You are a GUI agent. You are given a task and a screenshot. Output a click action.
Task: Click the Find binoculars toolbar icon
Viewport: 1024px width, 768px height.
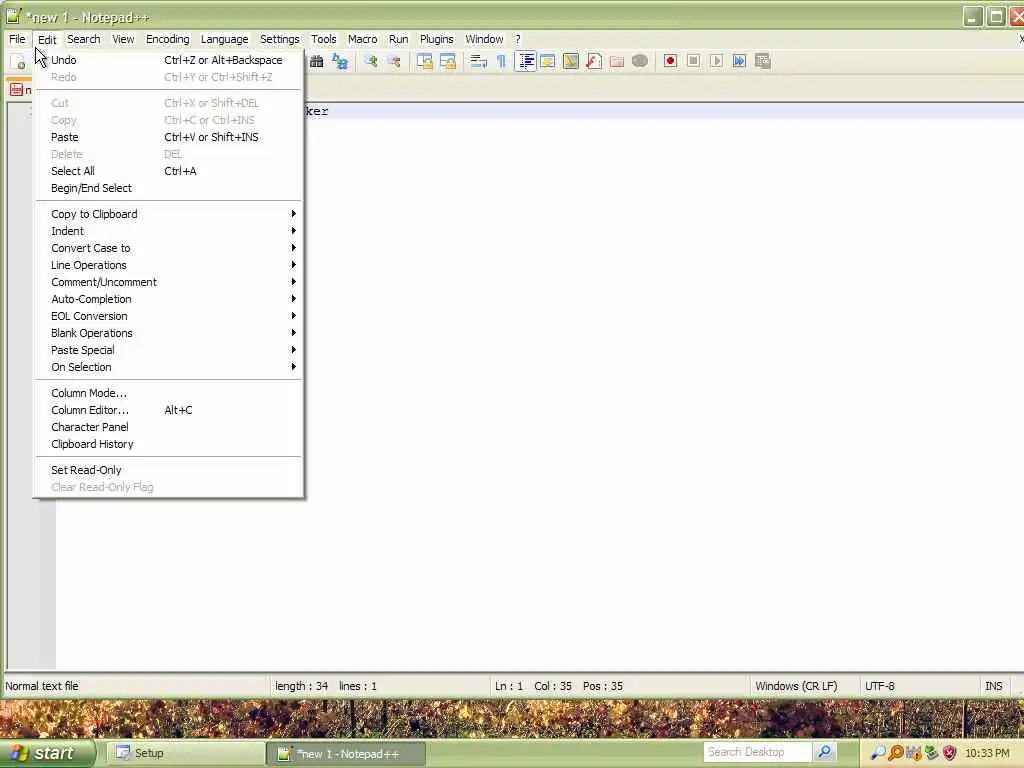click(317, 61)
